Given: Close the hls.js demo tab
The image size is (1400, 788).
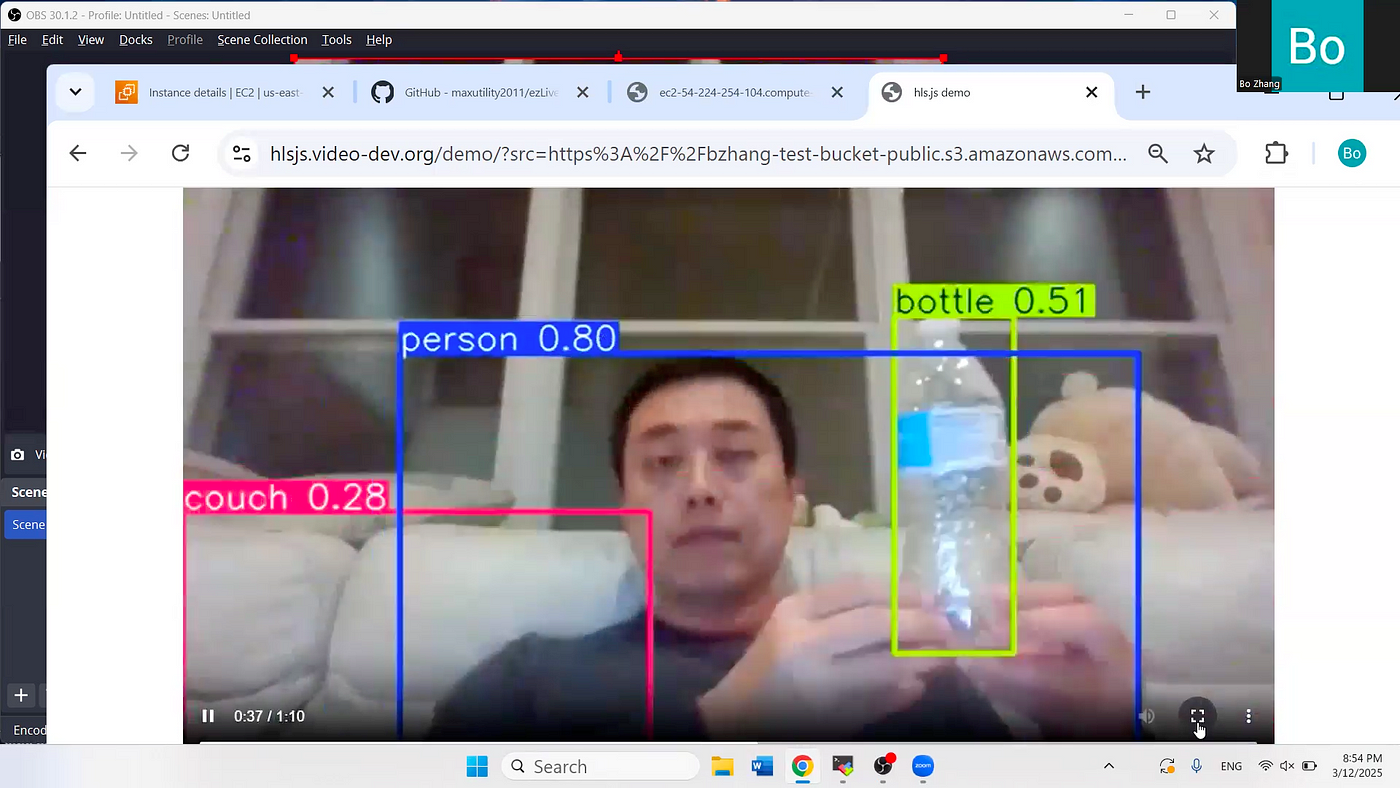Looking at the screenshot, I should 1092,92.
